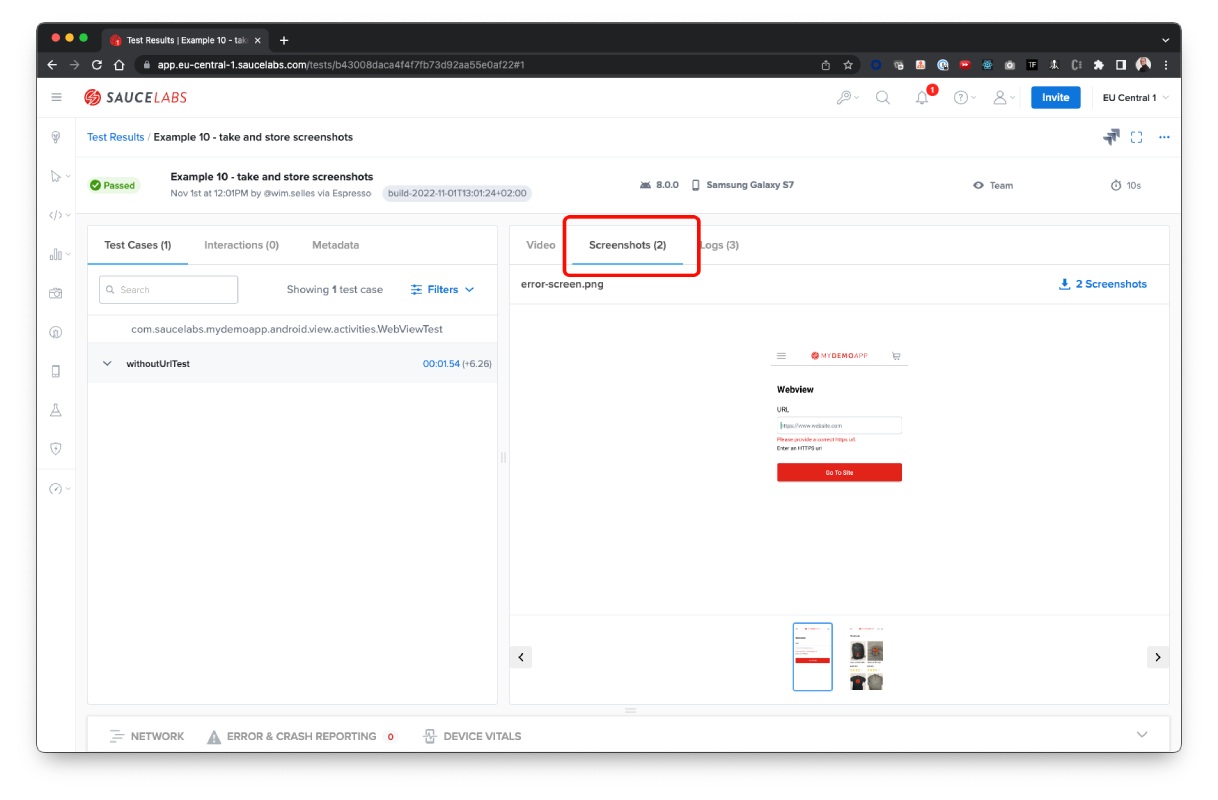
Task: Click the lightbulb icon in left sidebar
Action: (x=56, y=137)
